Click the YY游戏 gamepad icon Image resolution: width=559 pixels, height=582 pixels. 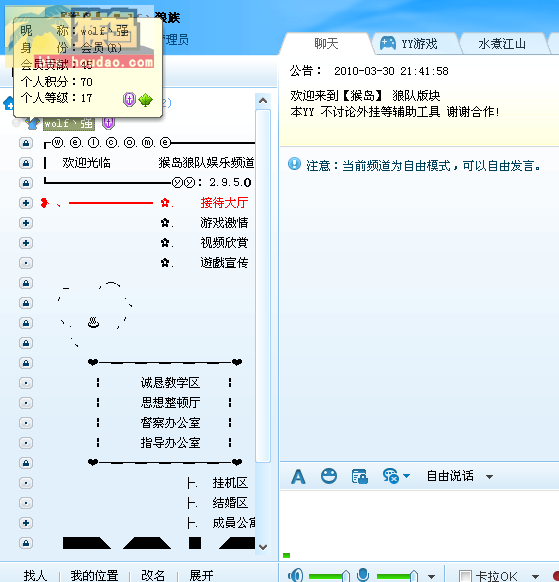(388, 43)
